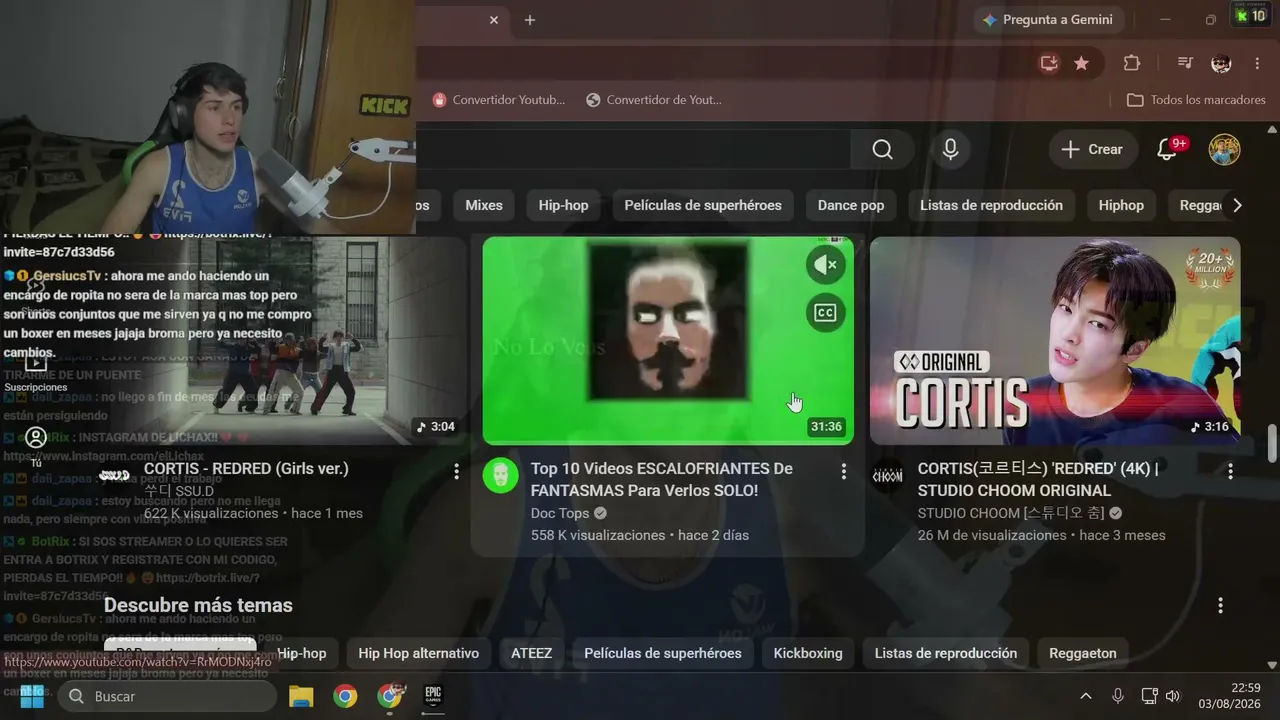Open File Explorer from the taskbar
The height and width of the screenshot is (720, 1280).
point(301,696)
